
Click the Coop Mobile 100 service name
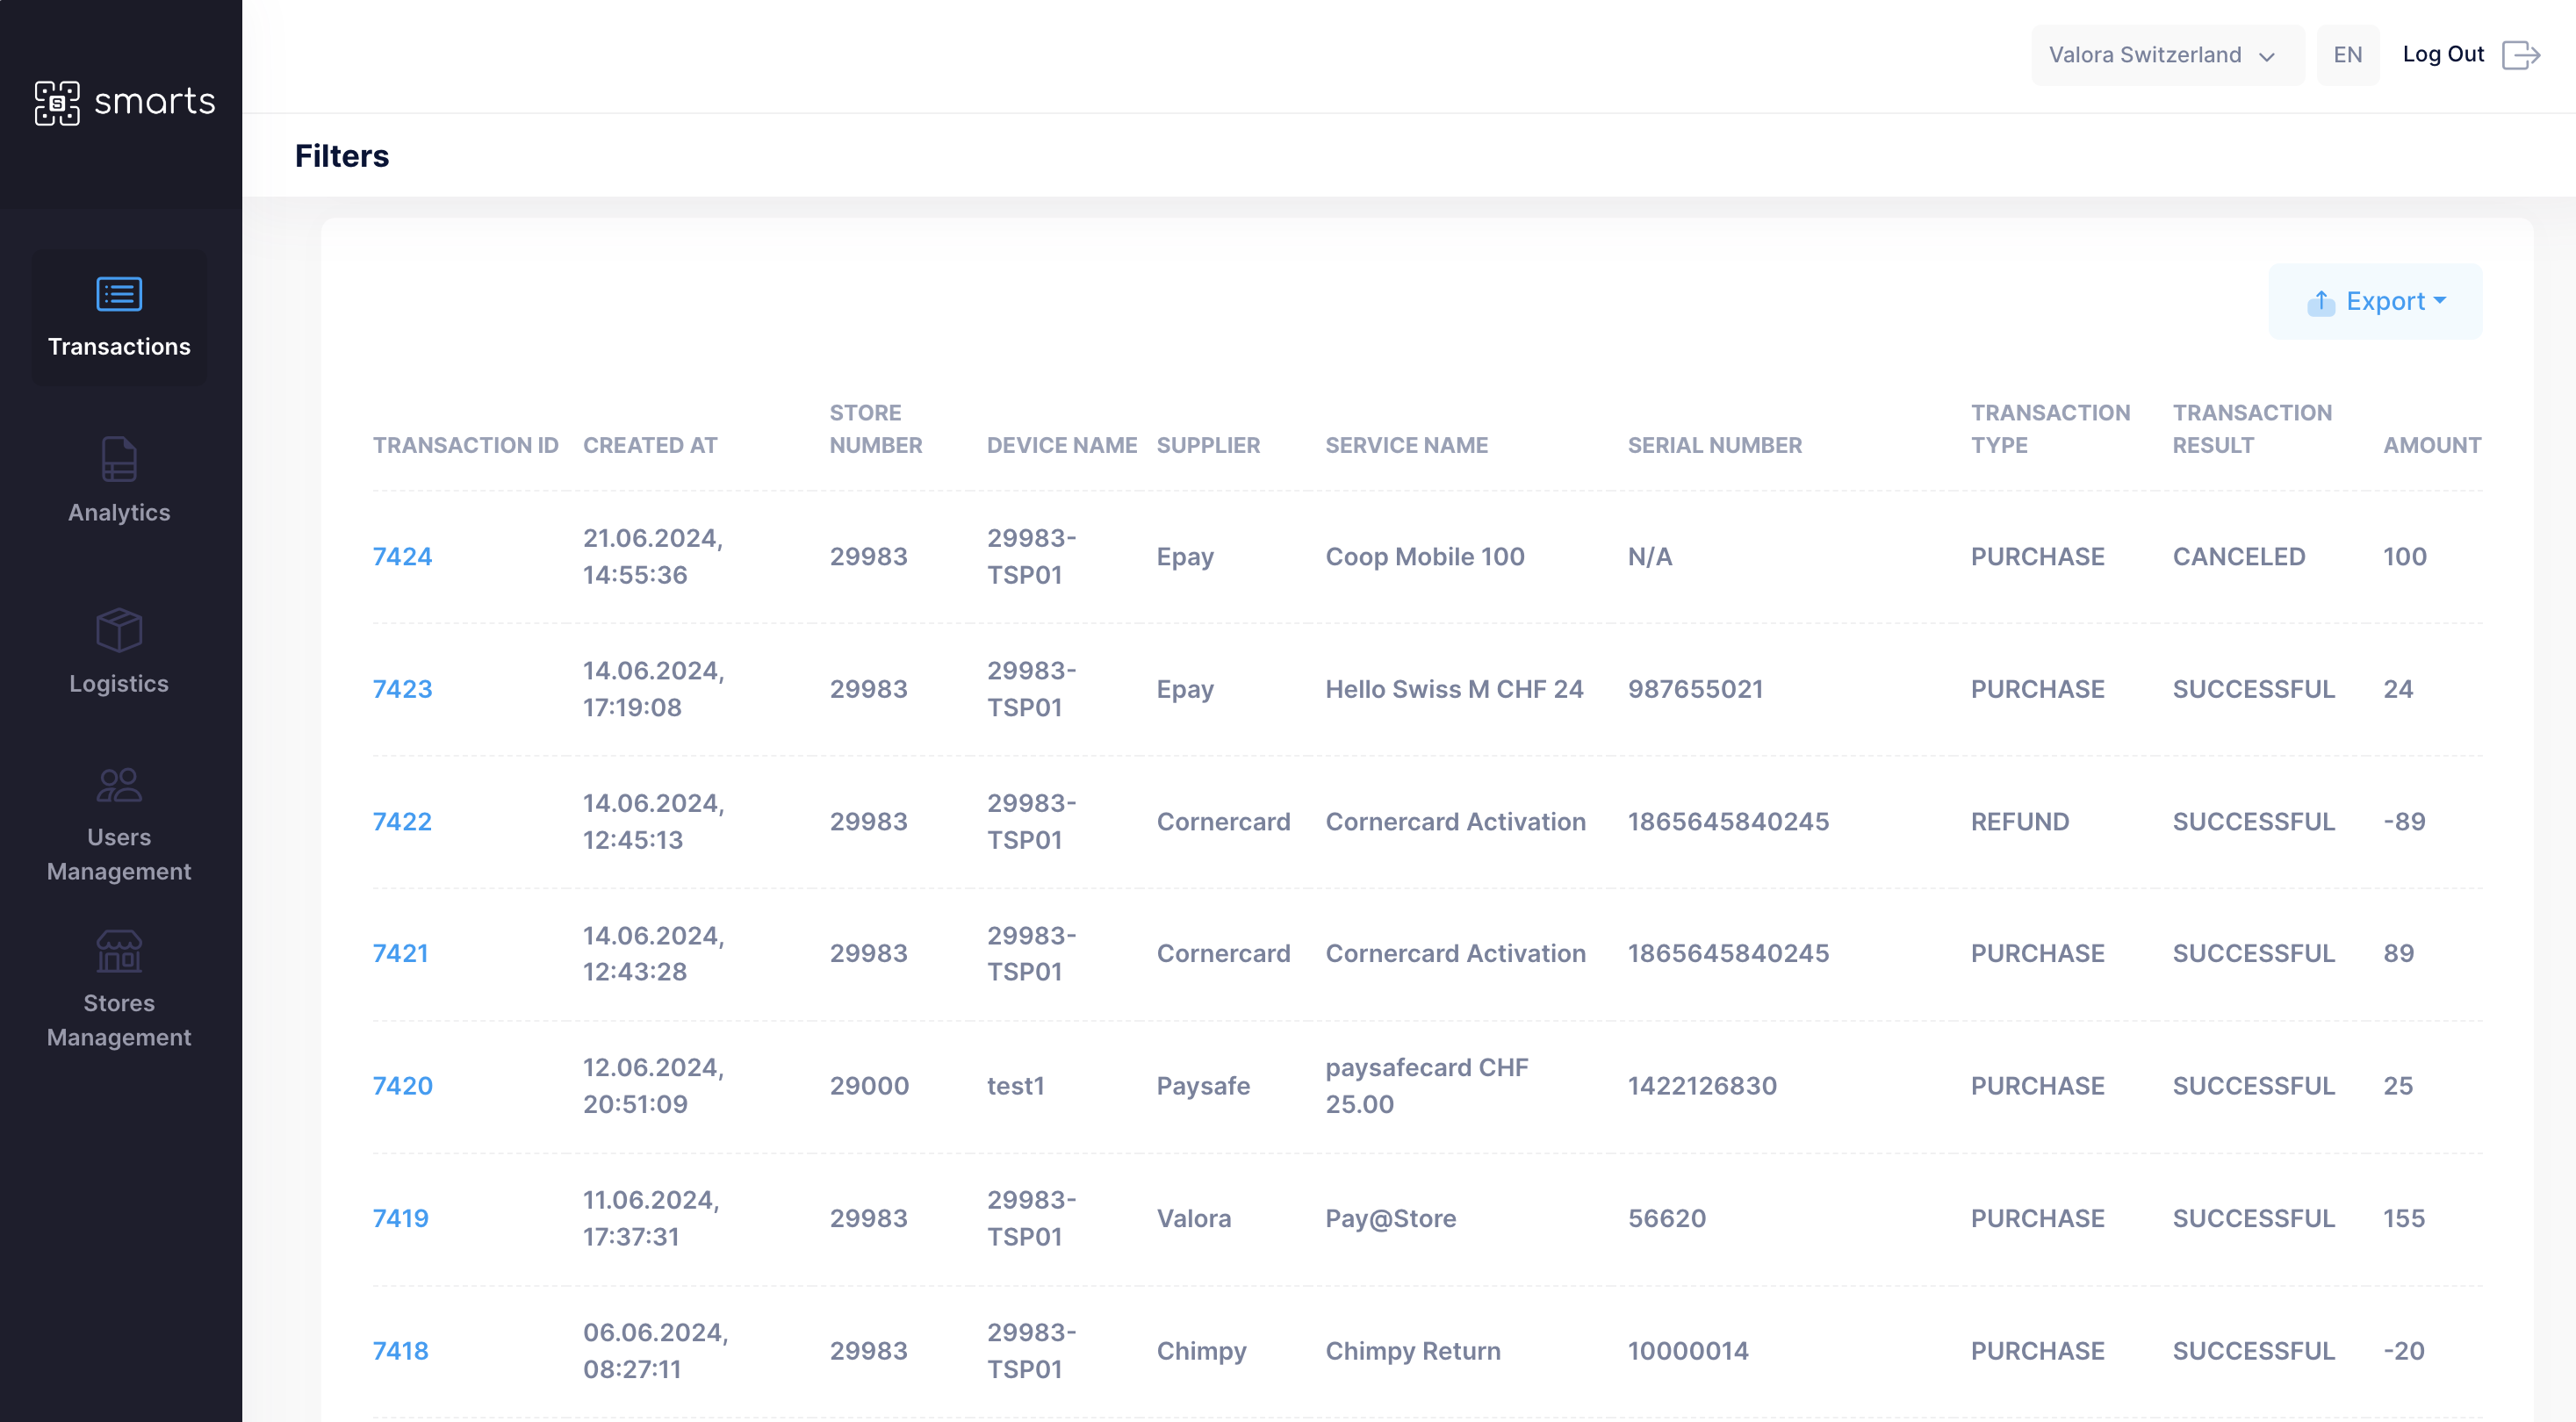[1424, 556]
